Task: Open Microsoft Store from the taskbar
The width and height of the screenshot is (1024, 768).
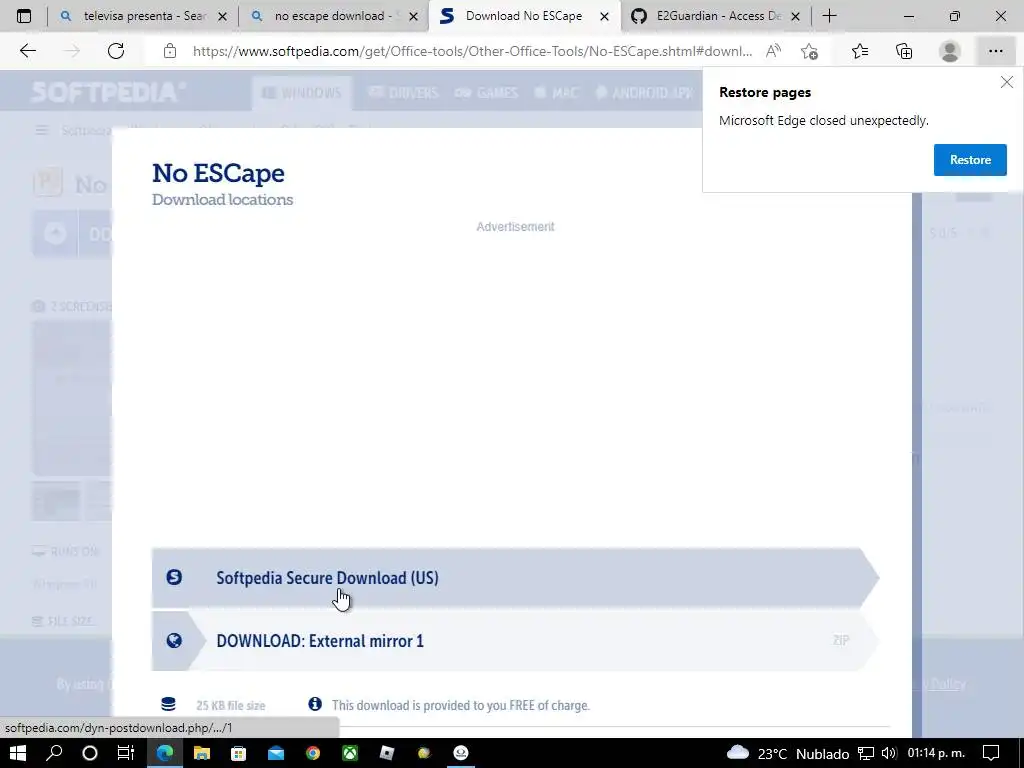Action: 238,753
